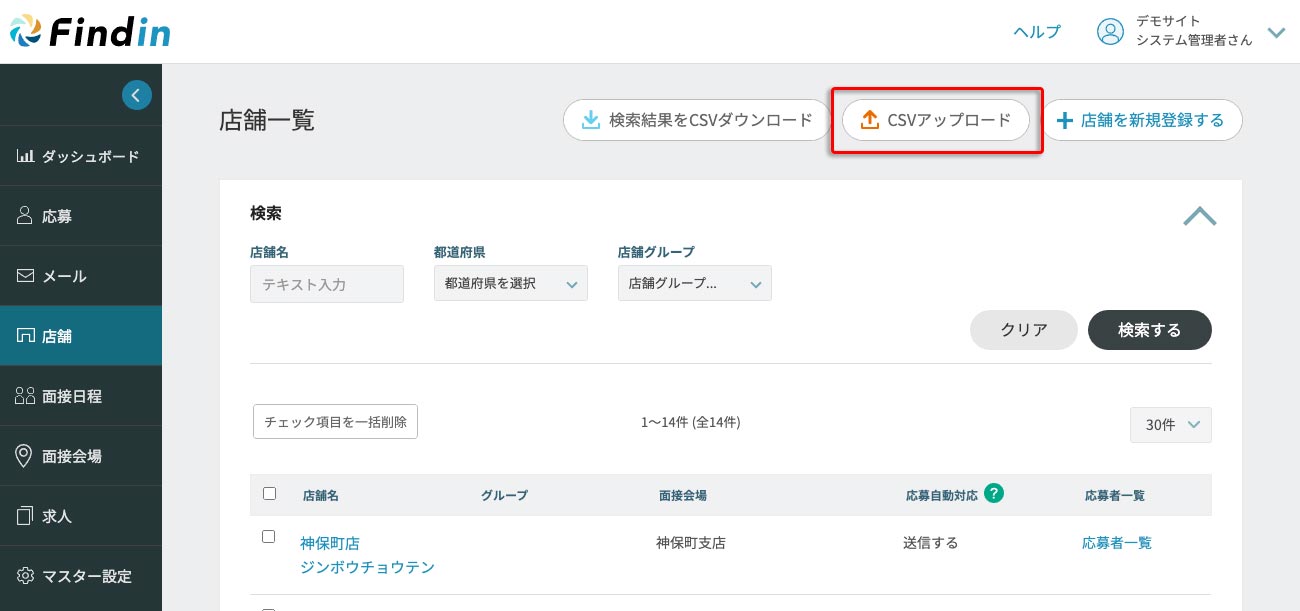The image size is (1300, 611).
Task: Collapse the 検索 panel with chevron
Action: pyautogui.click(x=1199, y=216)
